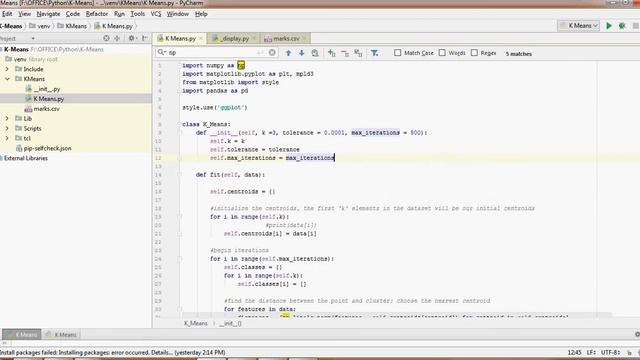This screenshot has width=640, height=360.
Task: Go to next search occurrence arrow
Action: coord(302,53)
